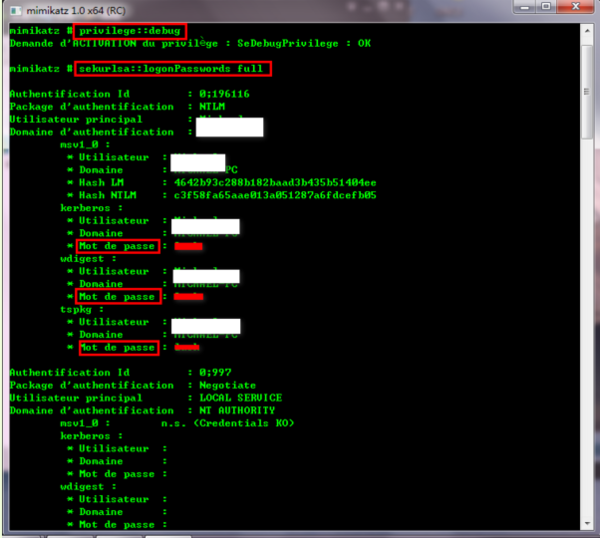Image resolution: width=600 pixels, height=538 pixels.
Task: Click the 'msv1_0 :' heading of first session
Action: pos(85,145)
